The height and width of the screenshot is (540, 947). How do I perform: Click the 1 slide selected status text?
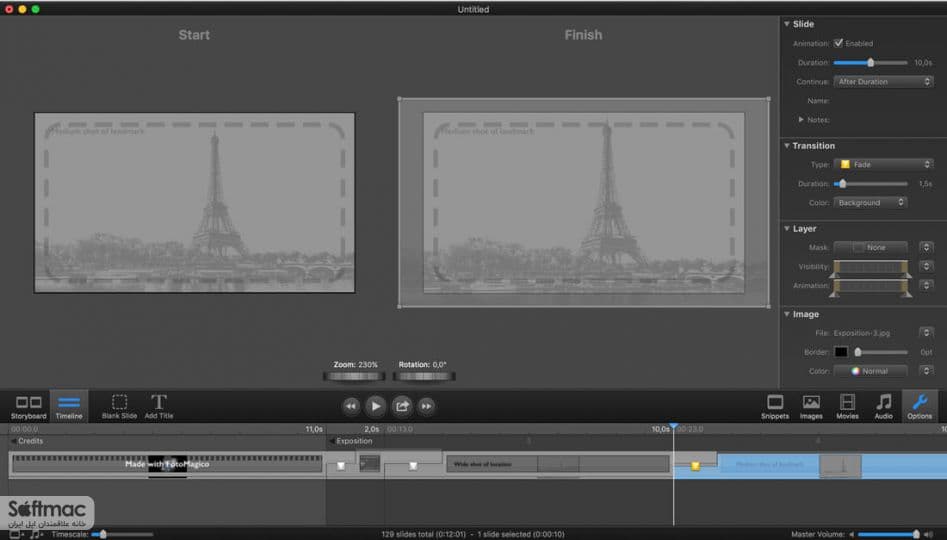[x=521, y=535]
